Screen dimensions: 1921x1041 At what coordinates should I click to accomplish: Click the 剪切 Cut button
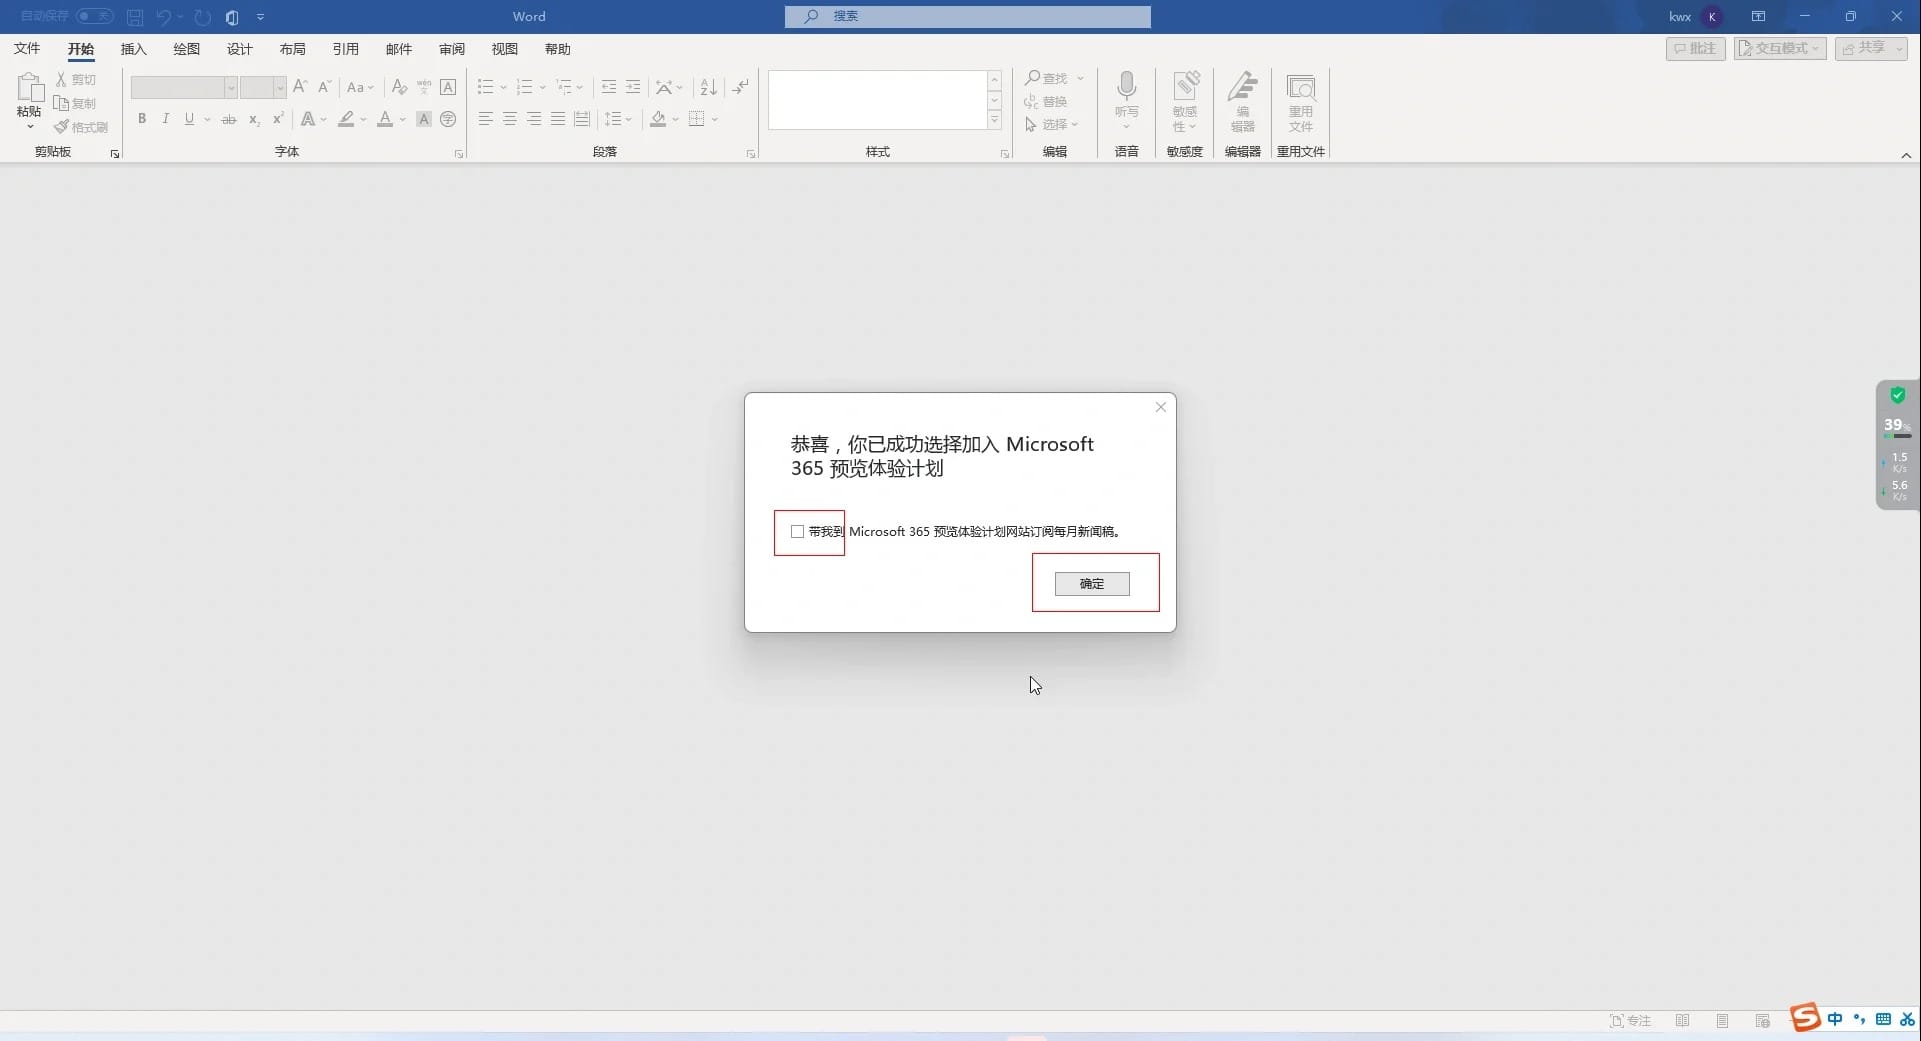pos(76,79)
